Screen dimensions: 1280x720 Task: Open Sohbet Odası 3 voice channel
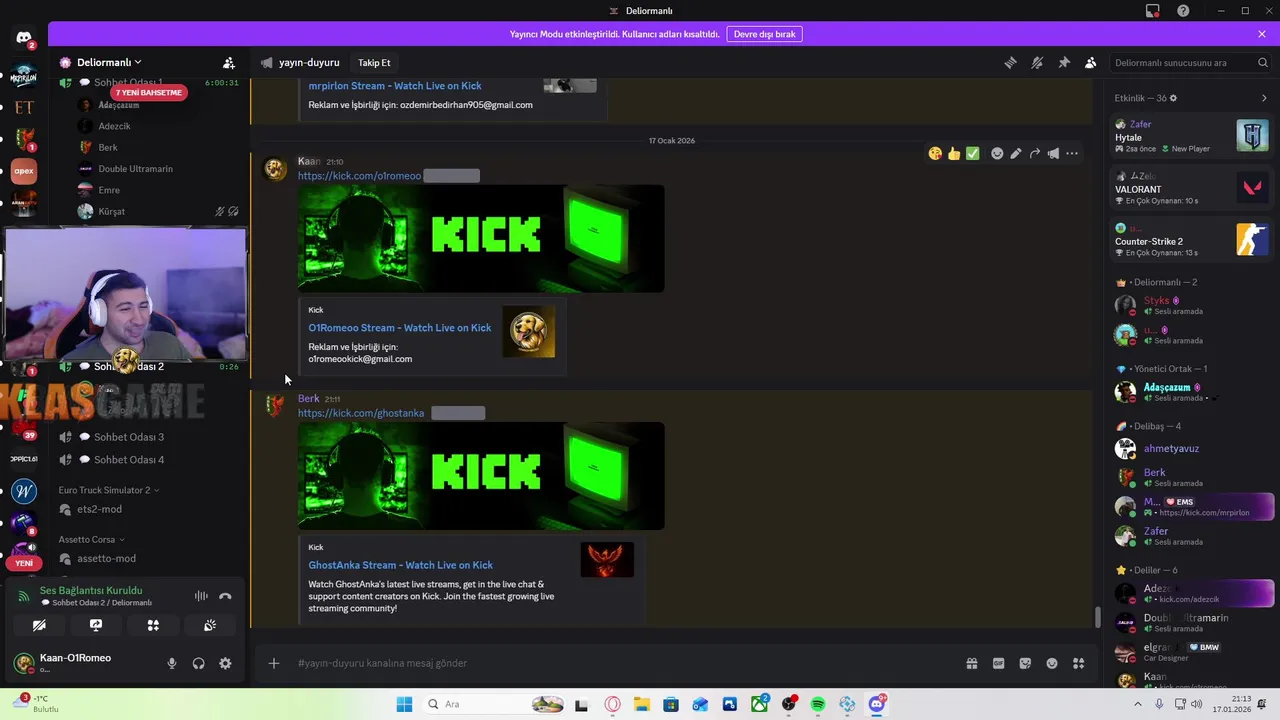pos(129,437)
